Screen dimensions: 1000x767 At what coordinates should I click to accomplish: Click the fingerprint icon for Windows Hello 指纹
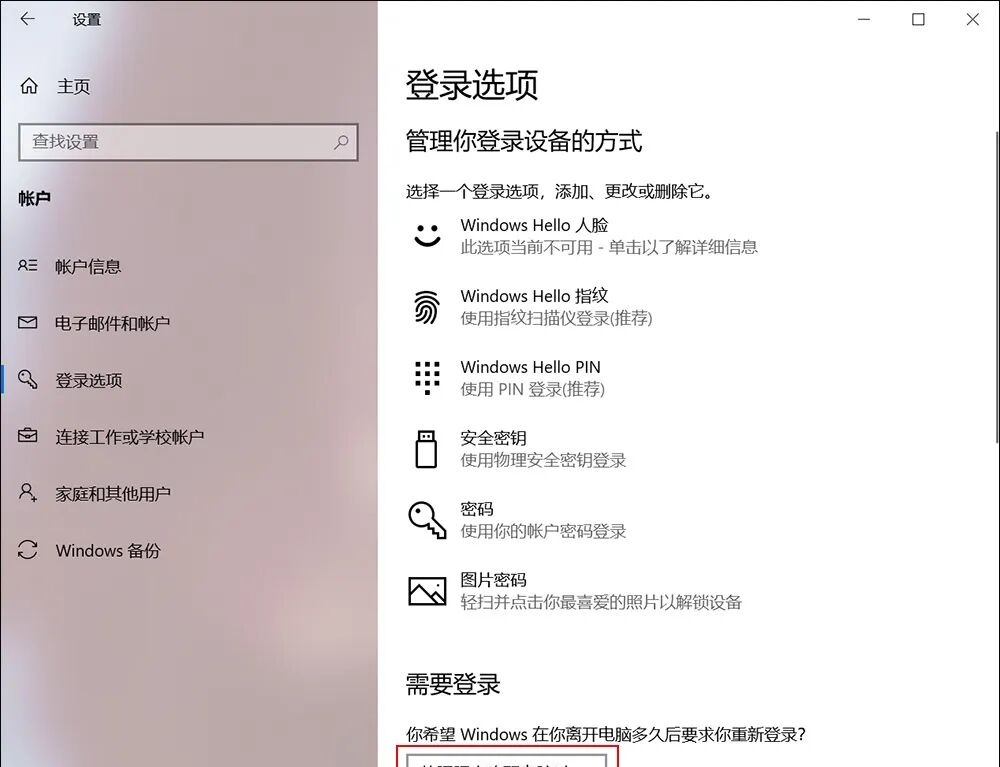click(x=427, y=307)
